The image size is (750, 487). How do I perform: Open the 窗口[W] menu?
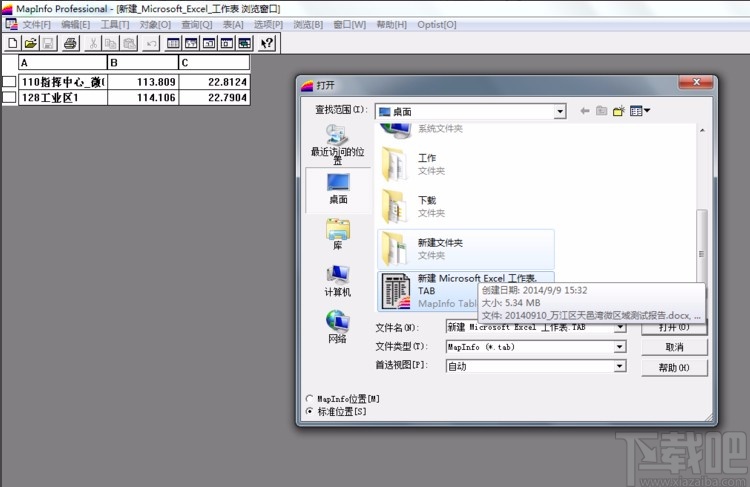350,24
